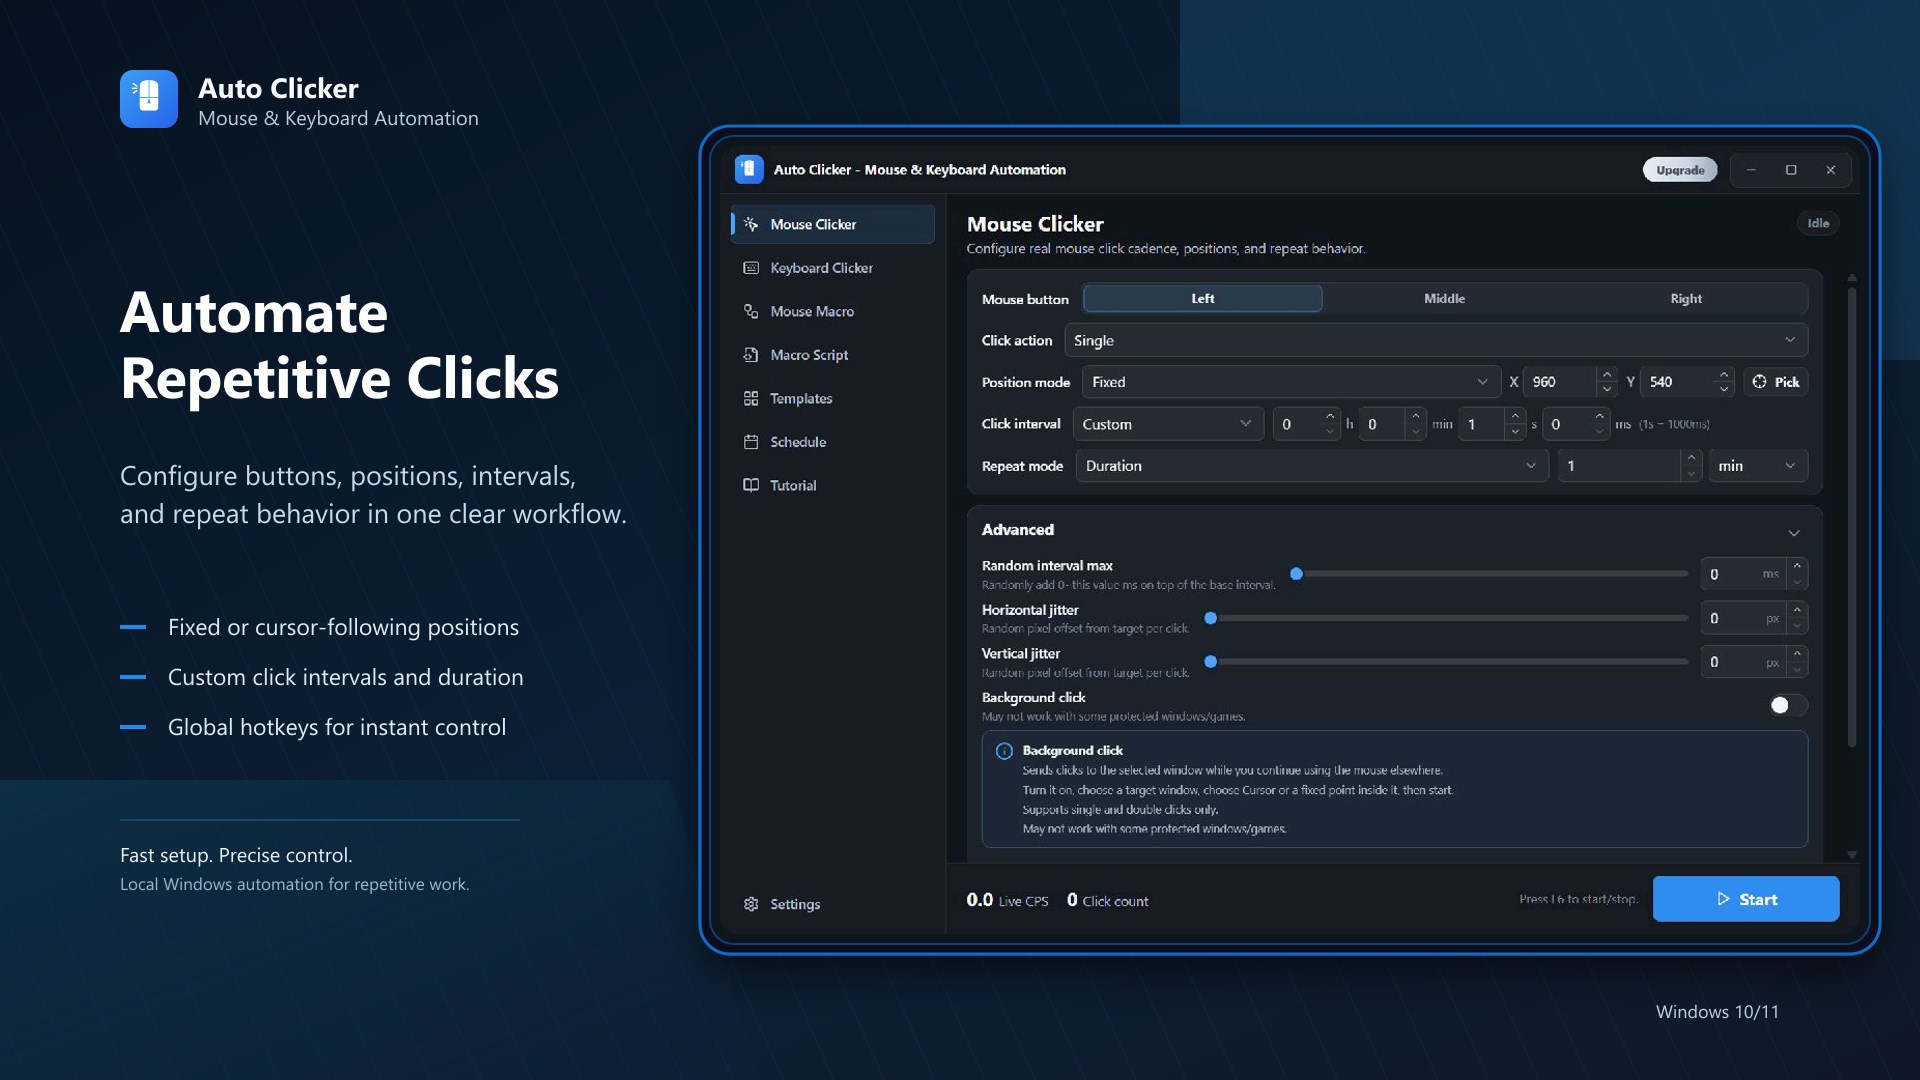Click the app logo in the title bar
1920x1080 pixels.
pos(749,170)
